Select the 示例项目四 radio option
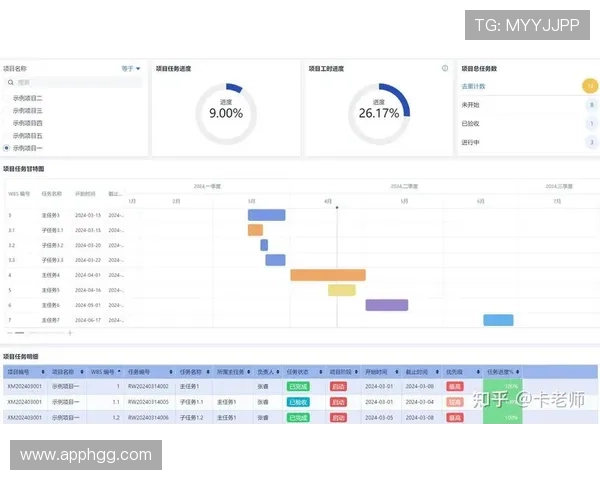Screen dimensions: 600x480 tap(8, 123)
